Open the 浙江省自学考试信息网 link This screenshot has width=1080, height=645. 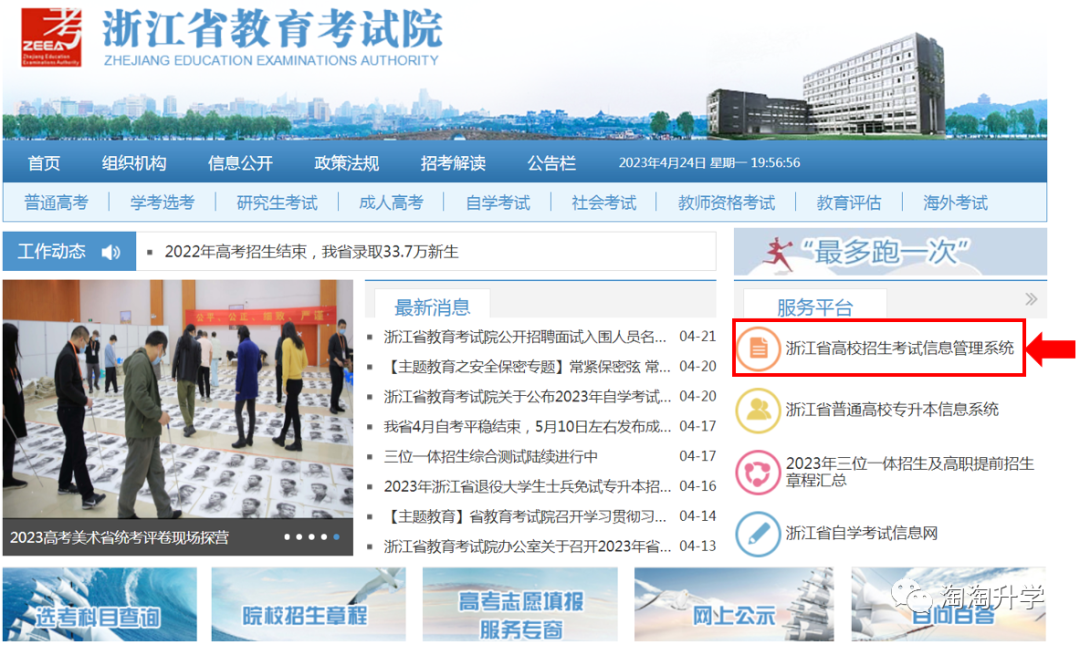(x=862, y=533)
